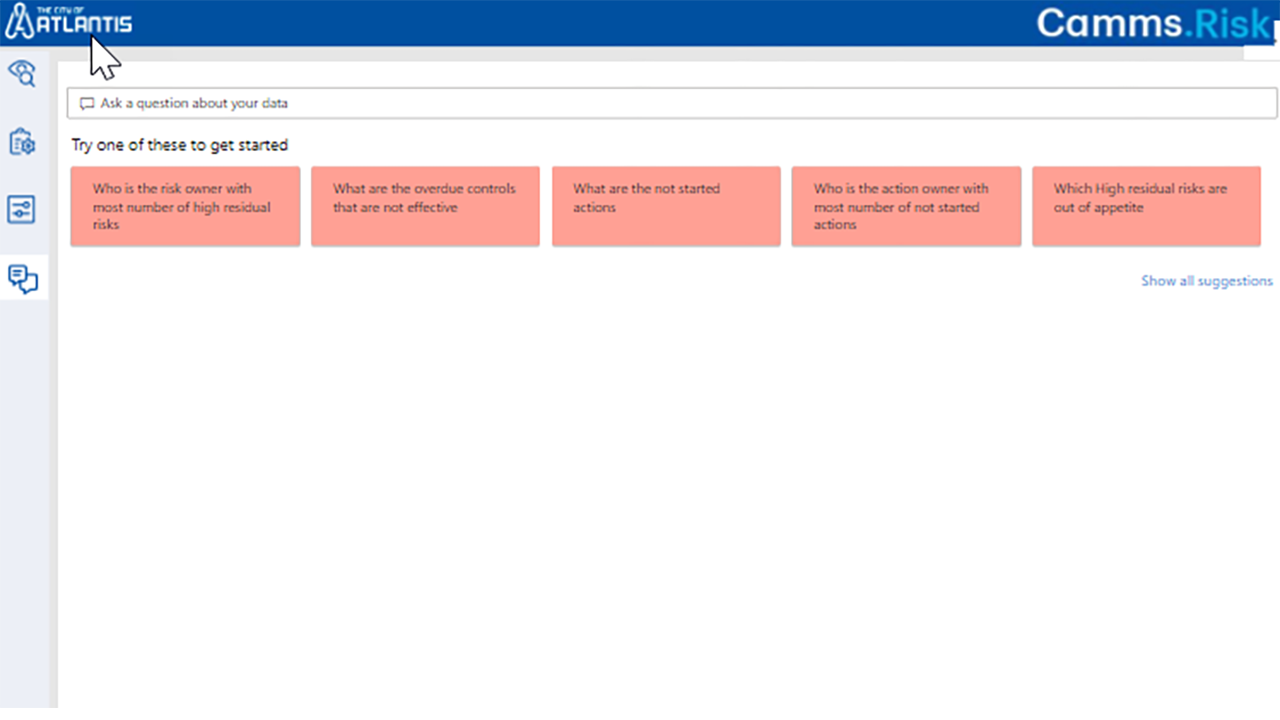Choose risk owner with most high residual risks suggestion
This screenshot has width=1280, height=720.
click(185, 206)
